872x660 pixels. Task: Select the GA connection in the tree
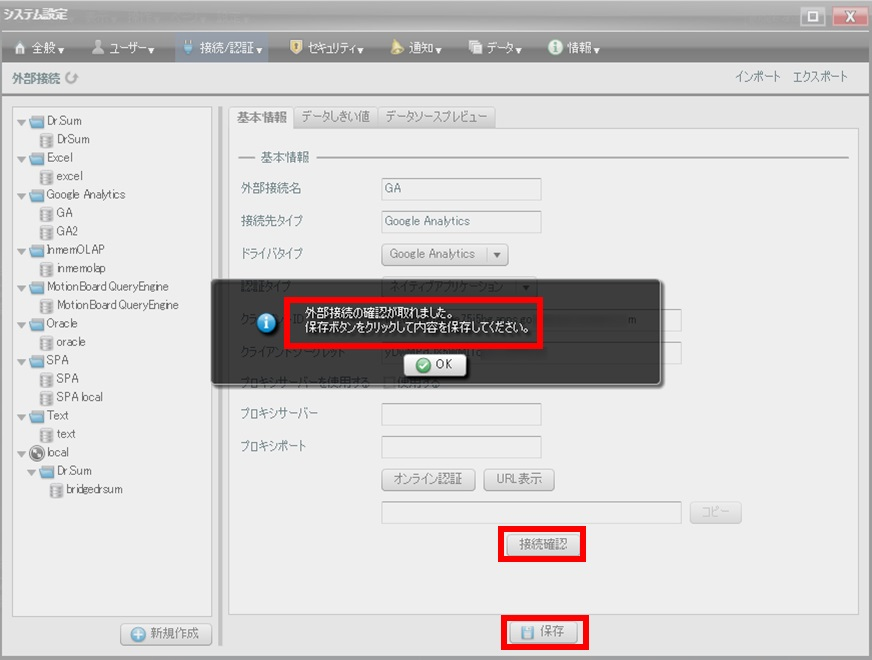tap(65, 213)
